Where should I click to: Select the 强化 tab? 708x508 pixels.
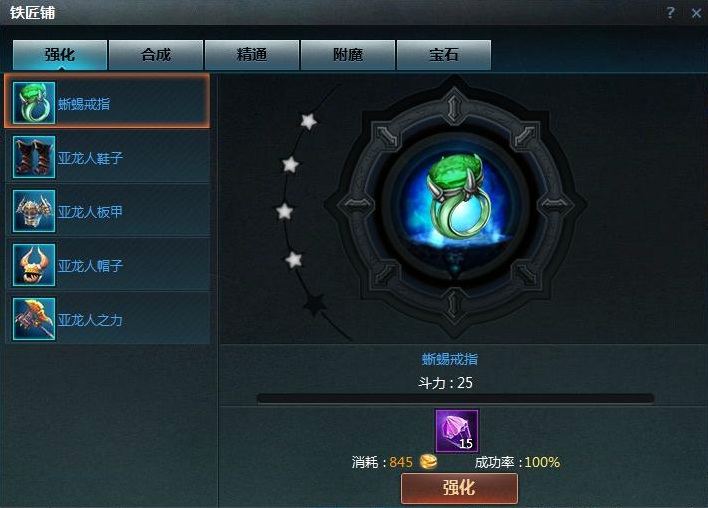[x=60, y=55]
